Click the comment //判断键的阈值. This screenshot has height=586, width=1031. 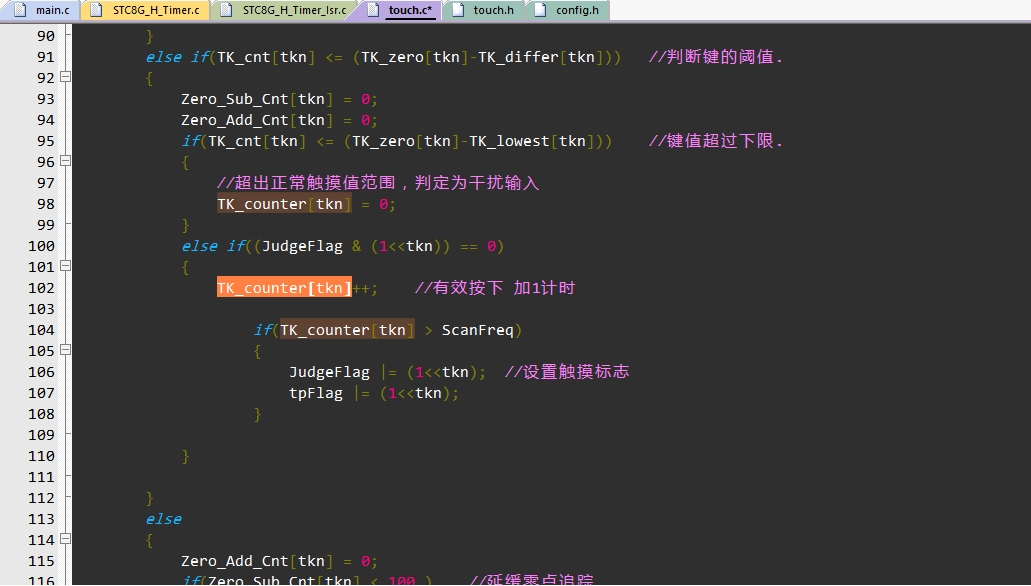point(715,57)
